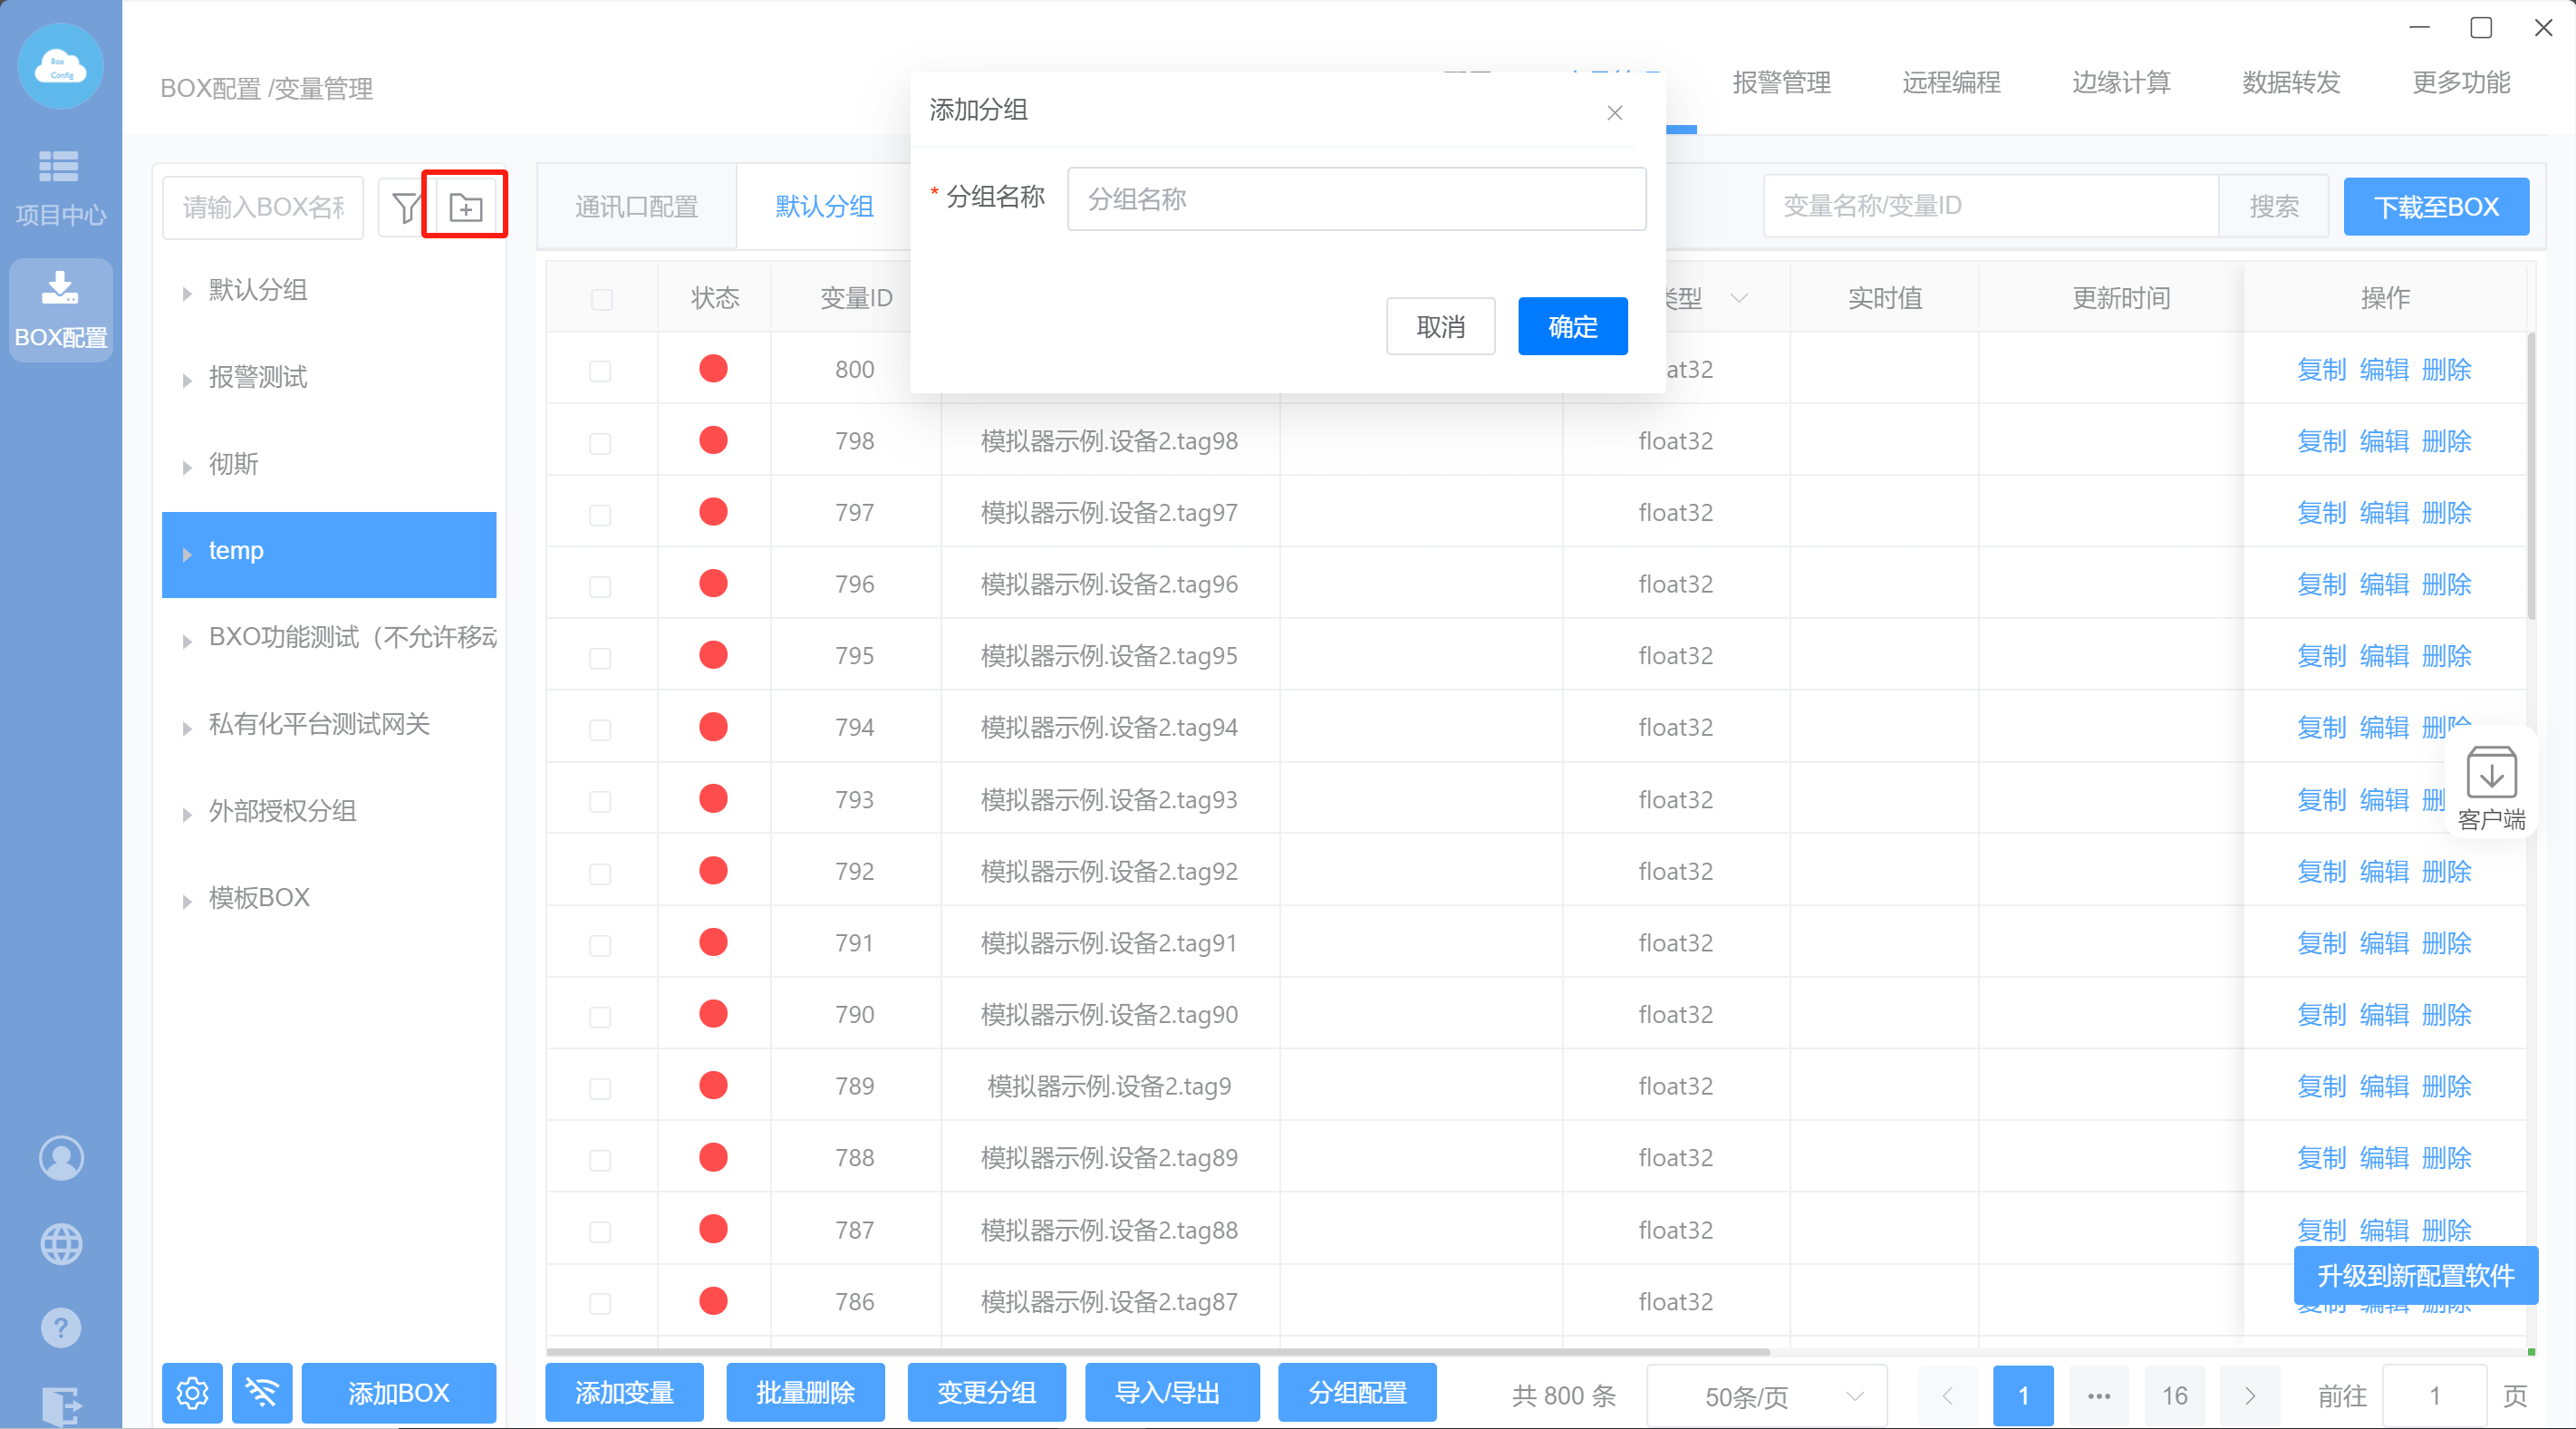Check the row for variable ID 798
Screen dimensions: 2576x1429
click(600, 442)
